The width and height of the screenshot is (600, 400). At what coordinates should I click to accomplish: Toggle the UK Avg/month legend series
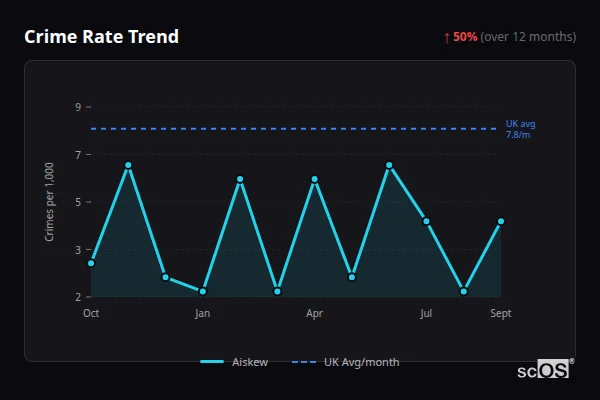346,362
